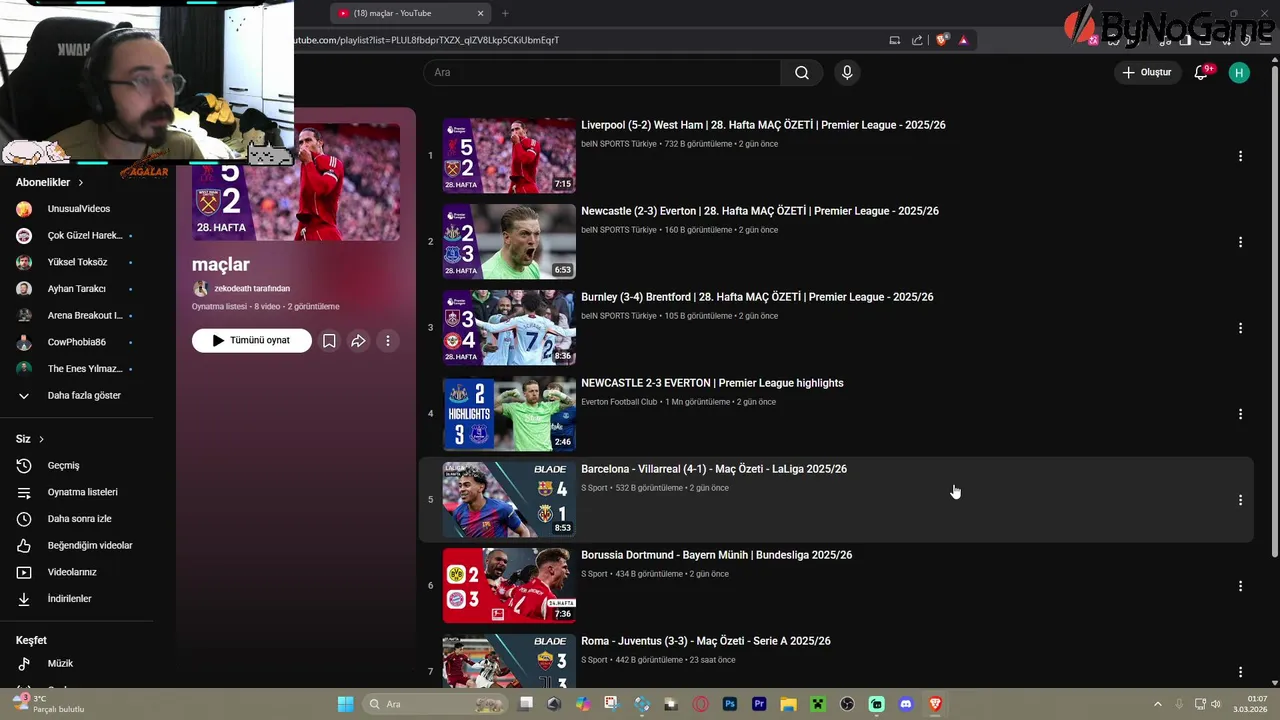Open File Explorer from taskbar
The width and height of the screenshot is (1280, 720).
[788, 704]
